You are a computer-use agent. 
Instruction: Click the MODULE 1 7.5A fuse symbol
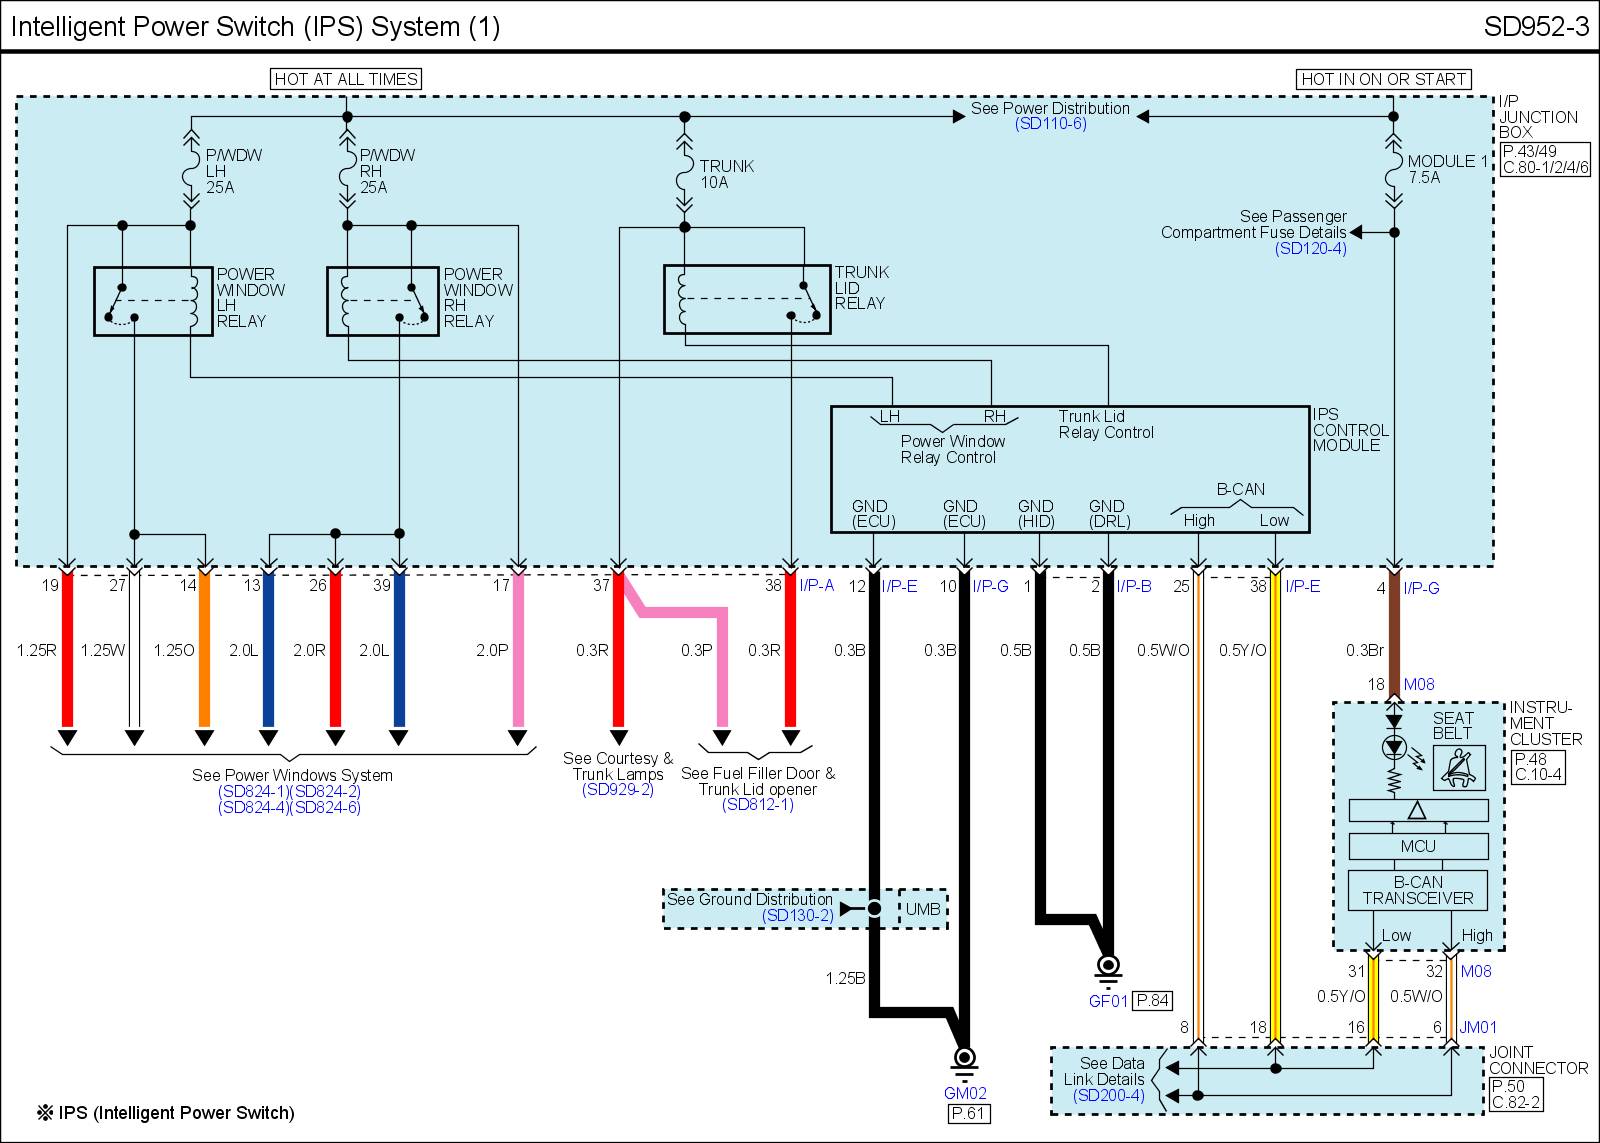click(x=1394, y=169)
